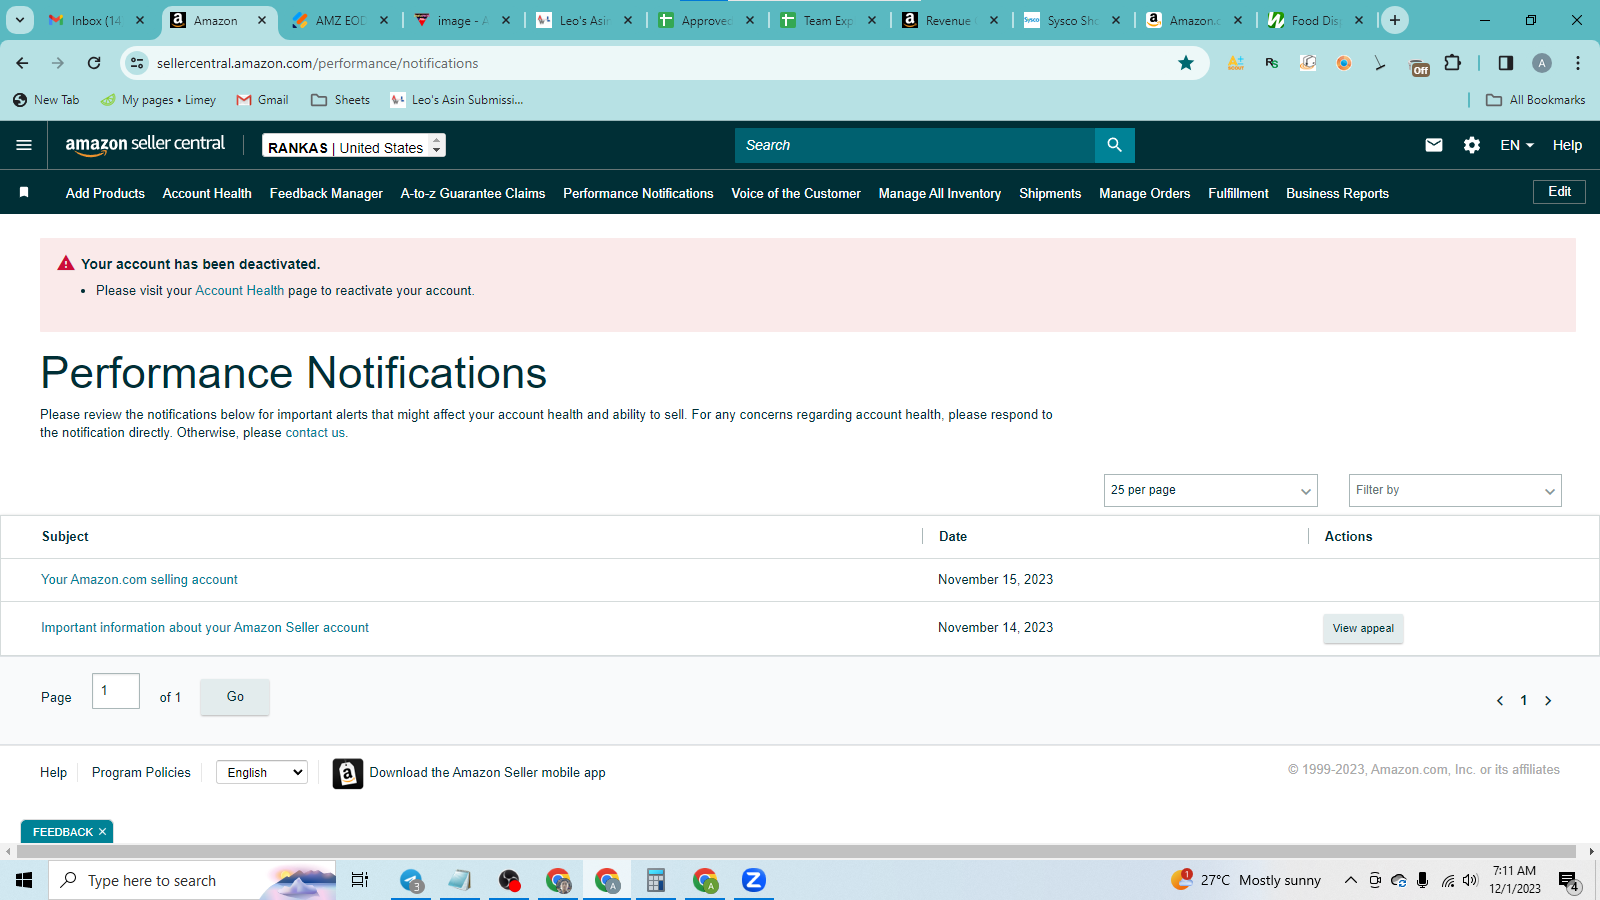Switch to the Inbox Gmail tab
The width and height of the screenshot is (1600, 900).
(97, 20)
